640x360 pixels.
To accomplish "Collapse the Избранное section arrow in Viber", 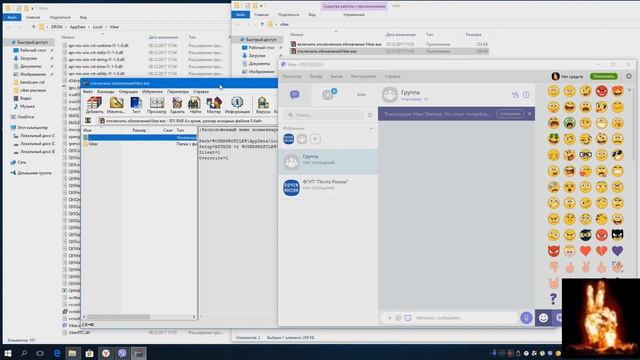I will (371, 128).
